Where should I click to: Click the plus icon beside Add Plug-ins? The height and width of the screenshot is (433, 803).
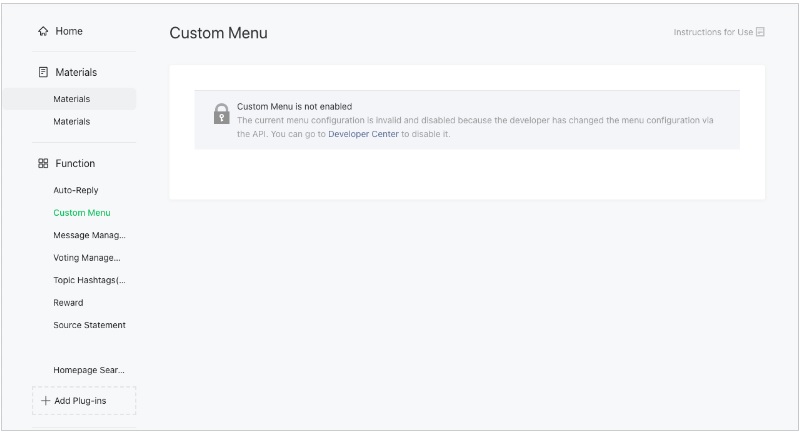pos(46,401)
